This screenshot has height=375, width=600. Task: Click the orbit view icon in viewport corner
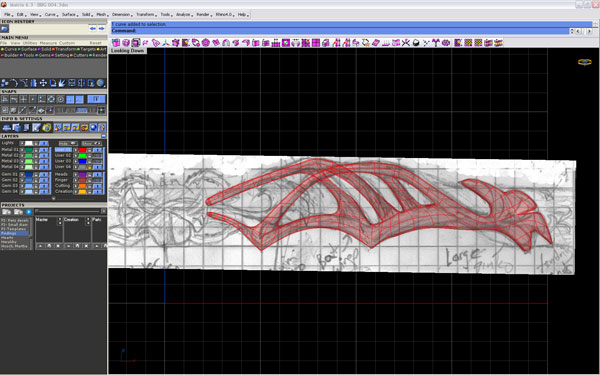point(584,62)
